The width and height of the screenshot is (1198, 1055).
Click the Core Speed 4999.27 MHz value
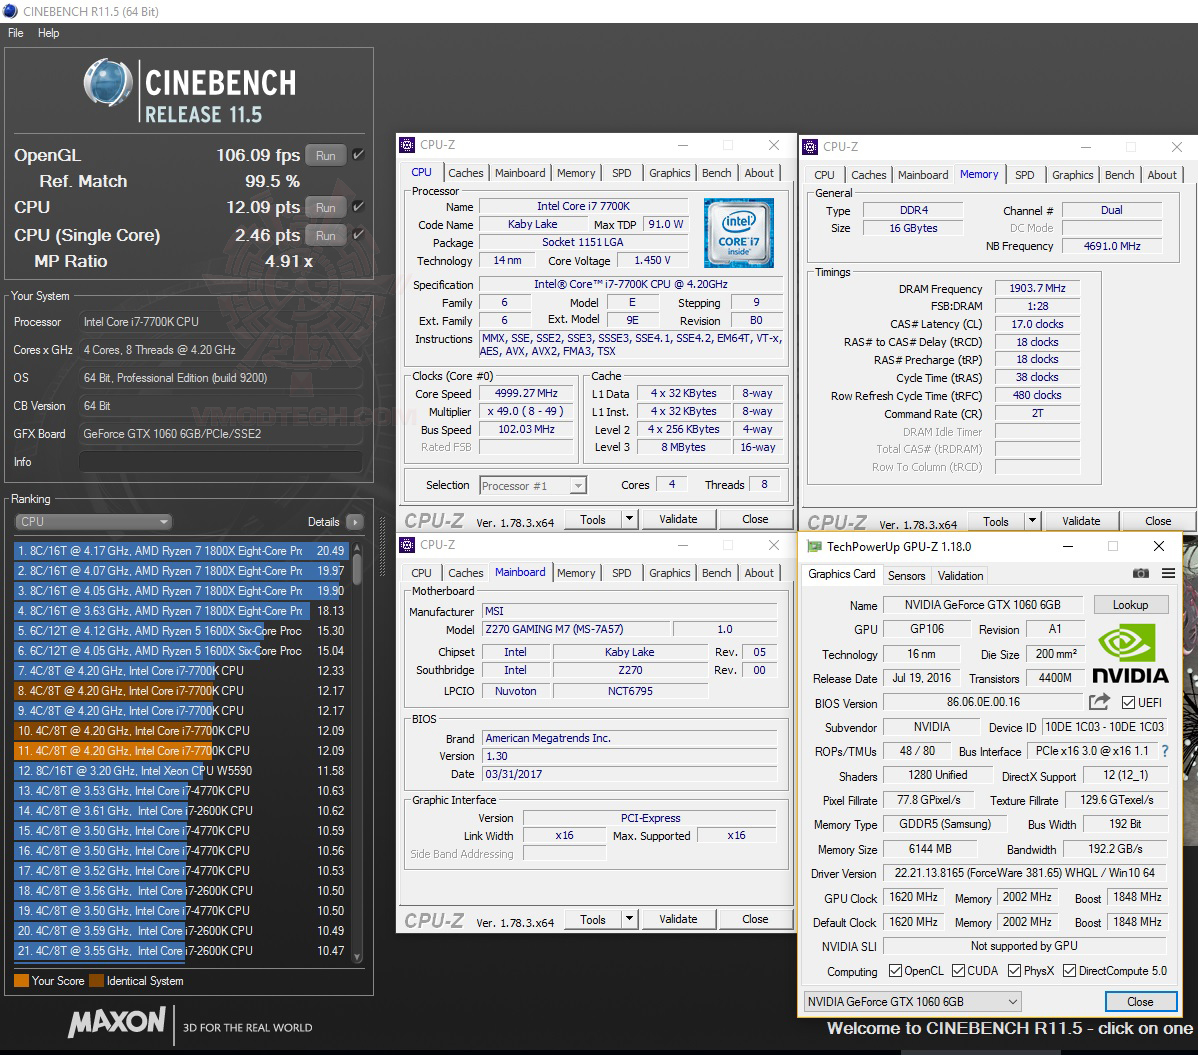click(x=526, y=393)
